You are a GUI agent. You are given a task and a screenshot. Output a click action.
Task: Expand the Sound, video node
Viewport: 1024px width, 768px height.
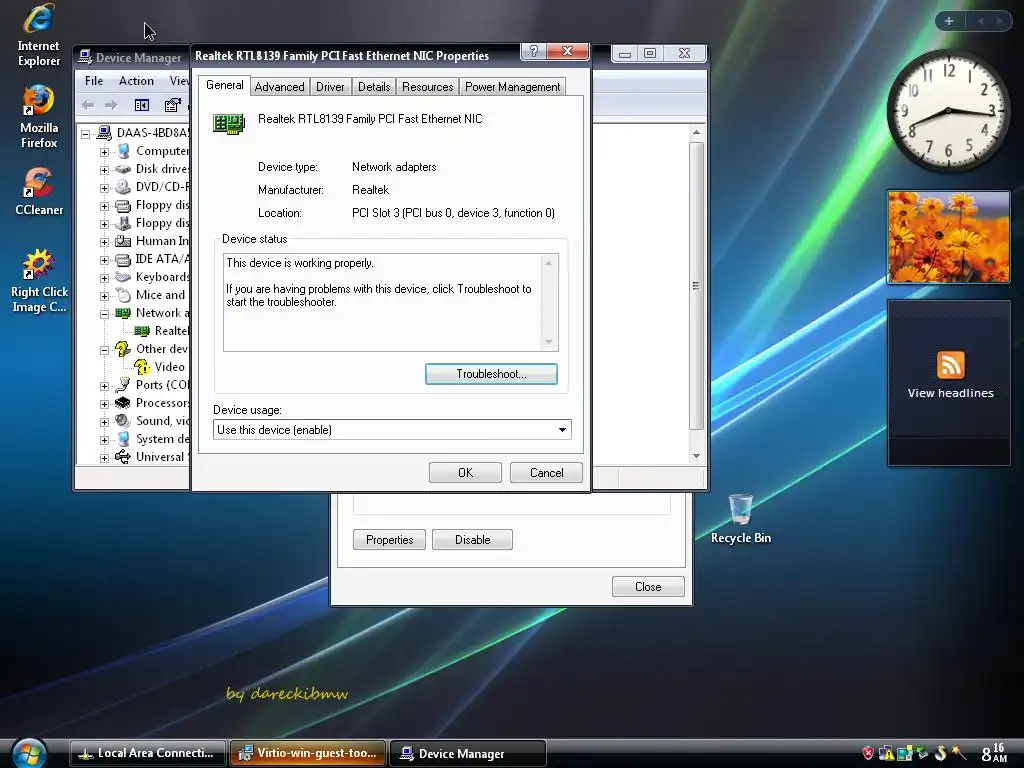(104, 422)
